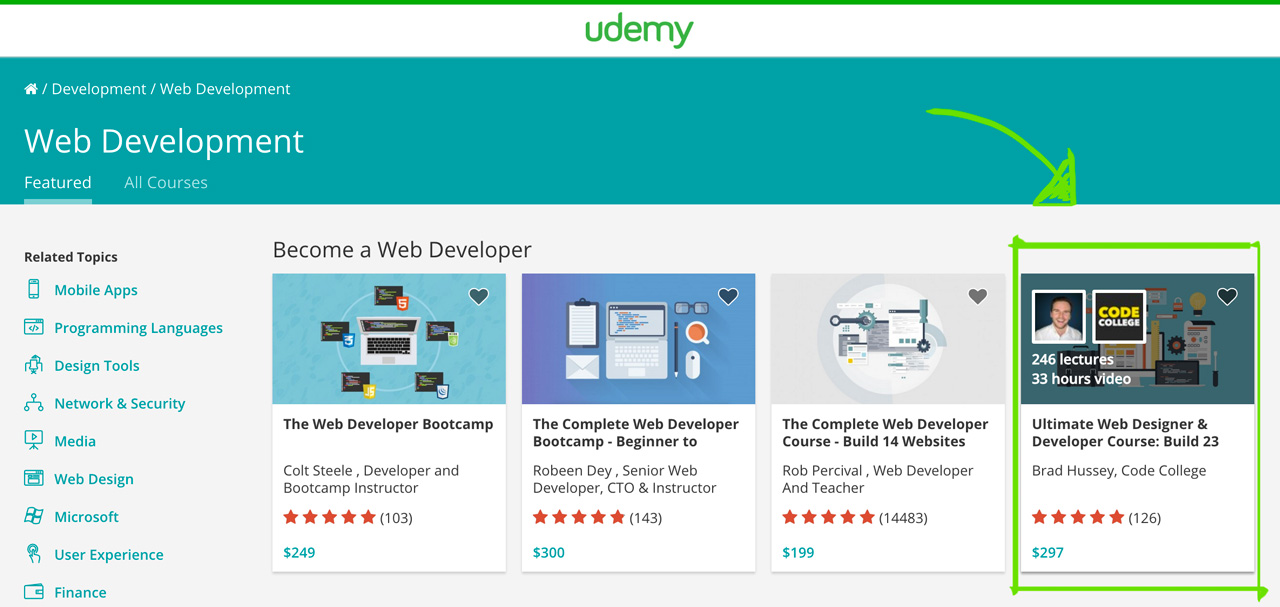The image size is (1280, 607).
Task: Wishlist Ultimate Web Designer course heart
Action: [x=1227, y=296]
